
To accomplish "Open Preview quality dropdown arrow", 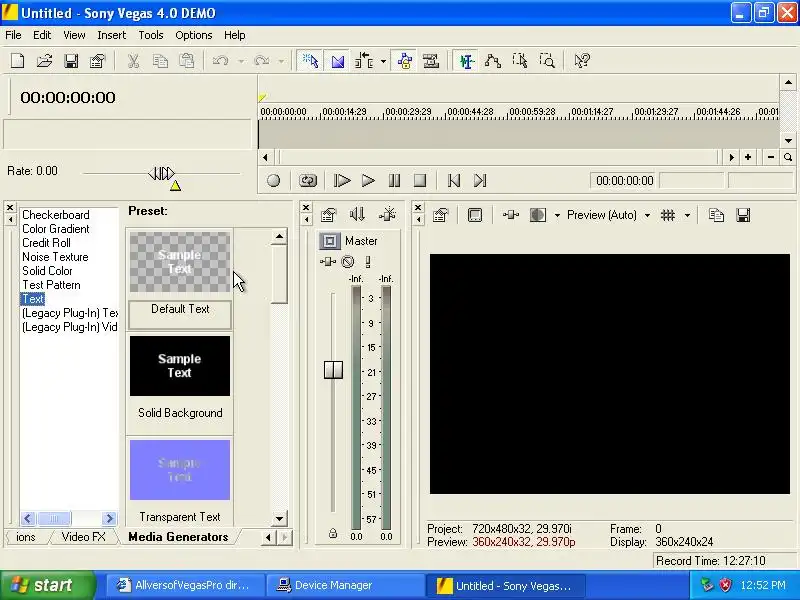I will click(647, 215).
